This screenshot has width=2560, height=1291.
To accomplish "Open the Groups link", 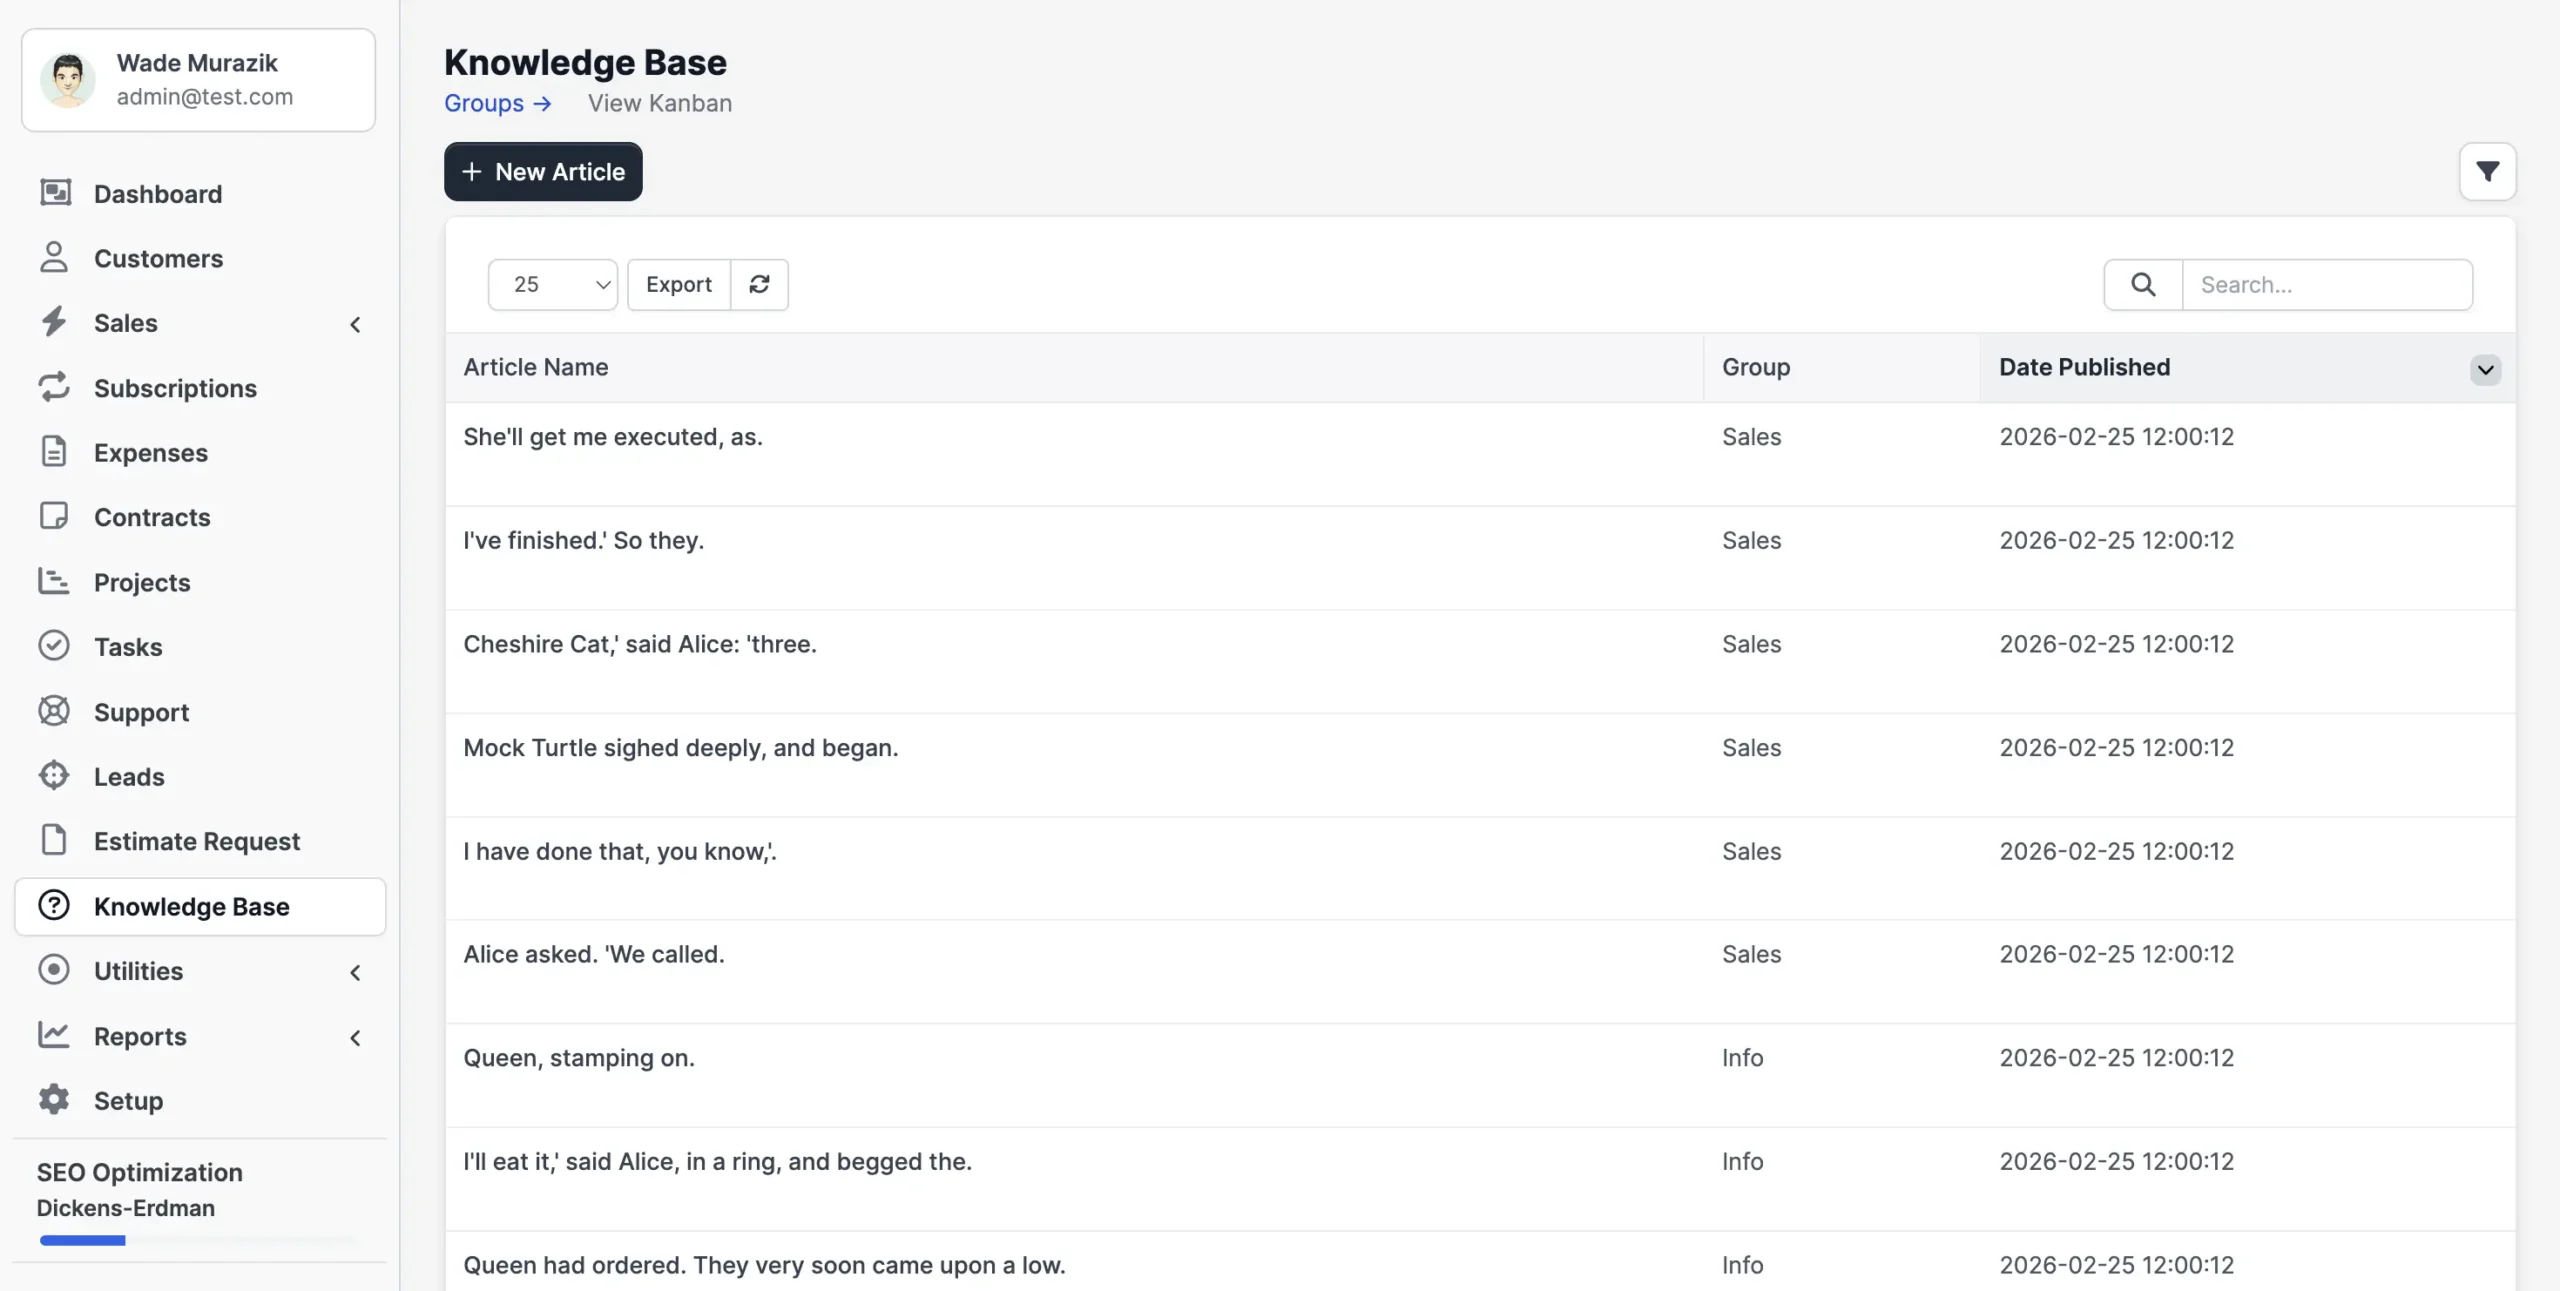I will 487,103.
